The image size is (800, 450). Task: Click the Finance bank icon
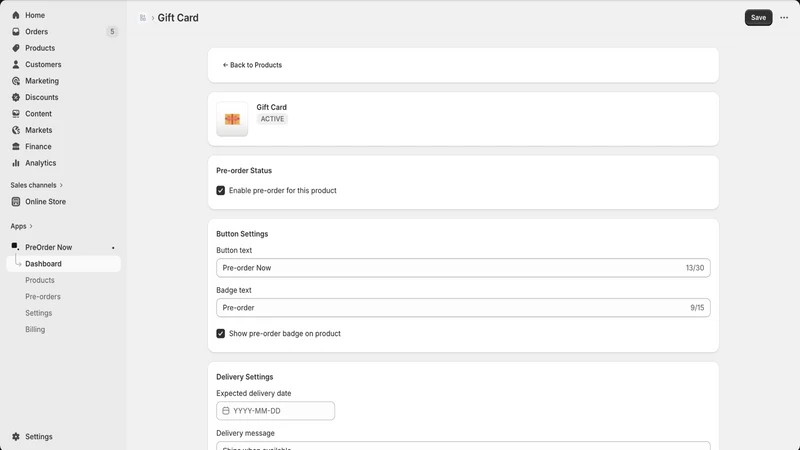pyautogui.click(x=16, y=146)
